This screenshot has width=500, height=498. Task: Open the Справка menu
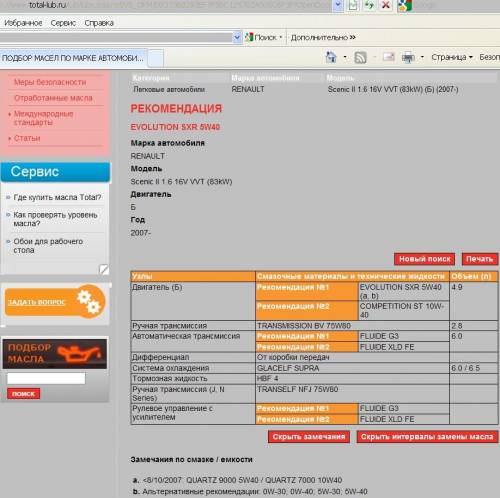tap(99, 23)
